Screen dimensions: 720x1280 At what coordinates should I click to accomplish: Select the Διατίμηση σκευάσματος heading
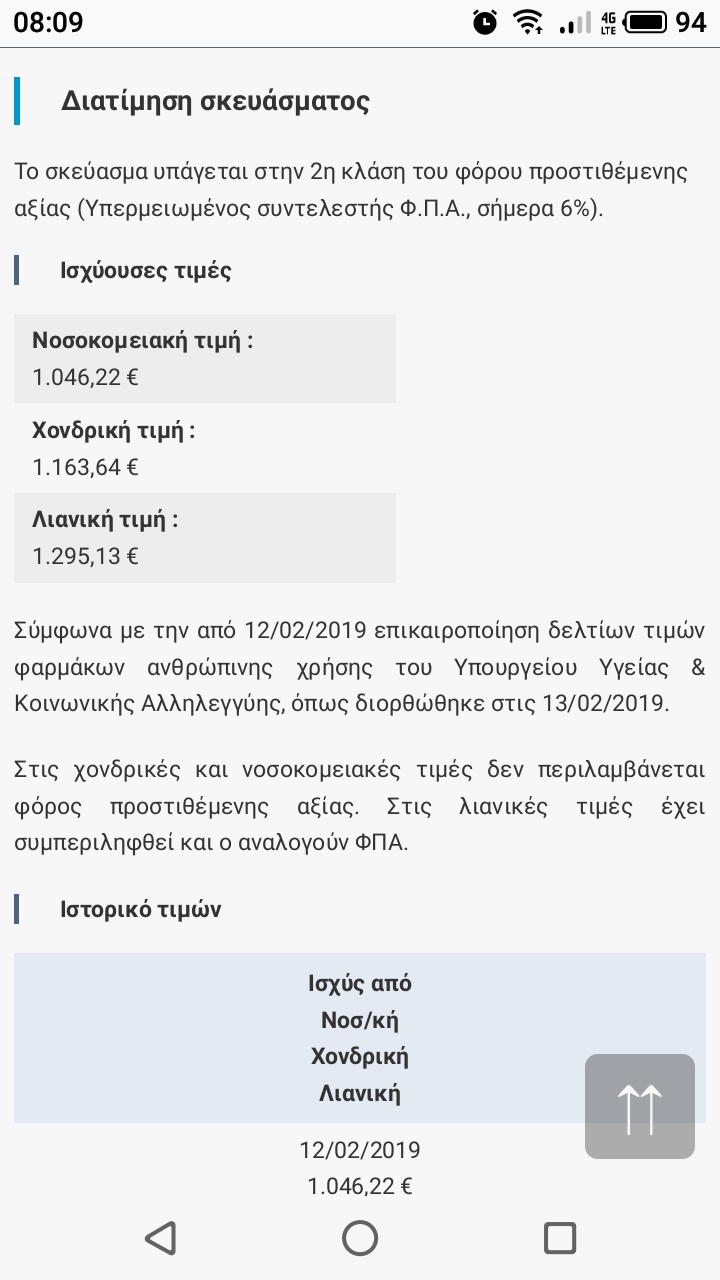click(x=216, y=101)
